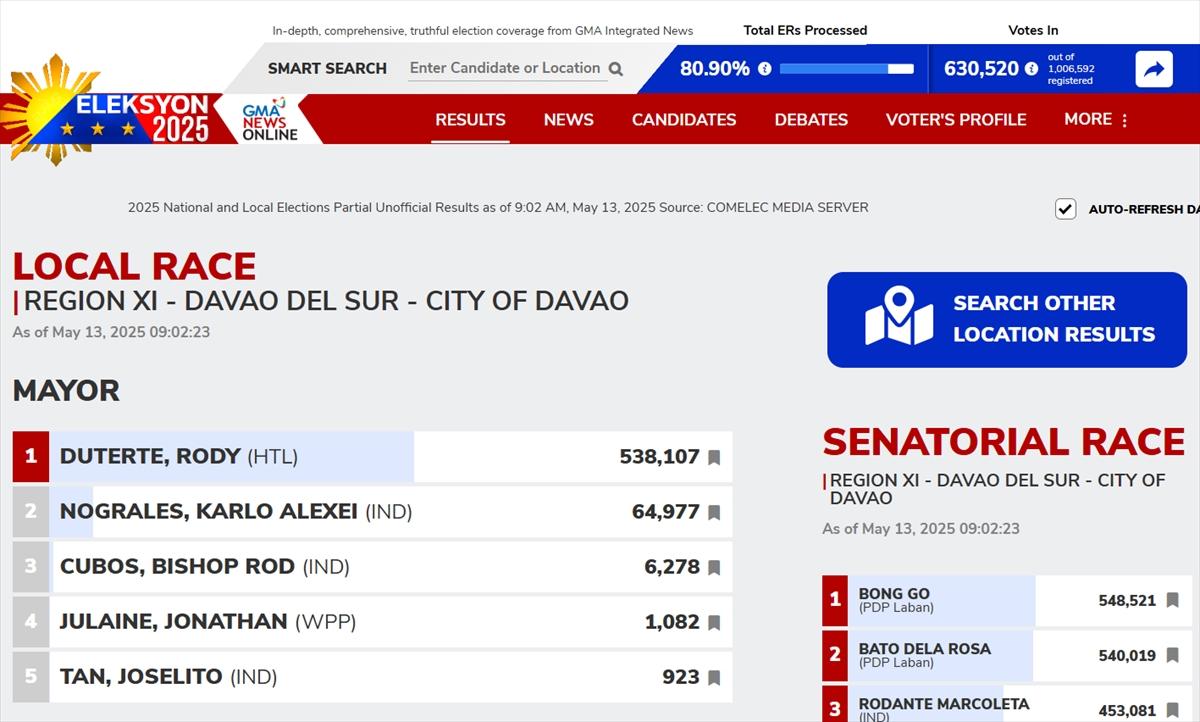This screenshot has height=722, width=1200.
Task: Click info icon next to 80.90%
Action: click(x=765, y=69)
